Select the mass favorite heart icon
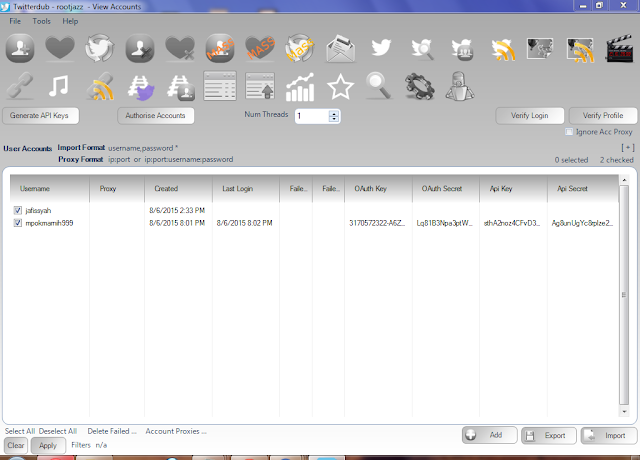This screenshot has width=640, height=460. [260, 48]
